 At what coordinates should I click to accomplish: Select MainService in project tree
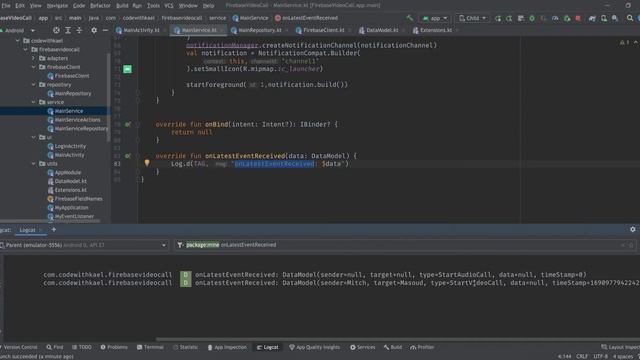(x=65, y=111)
